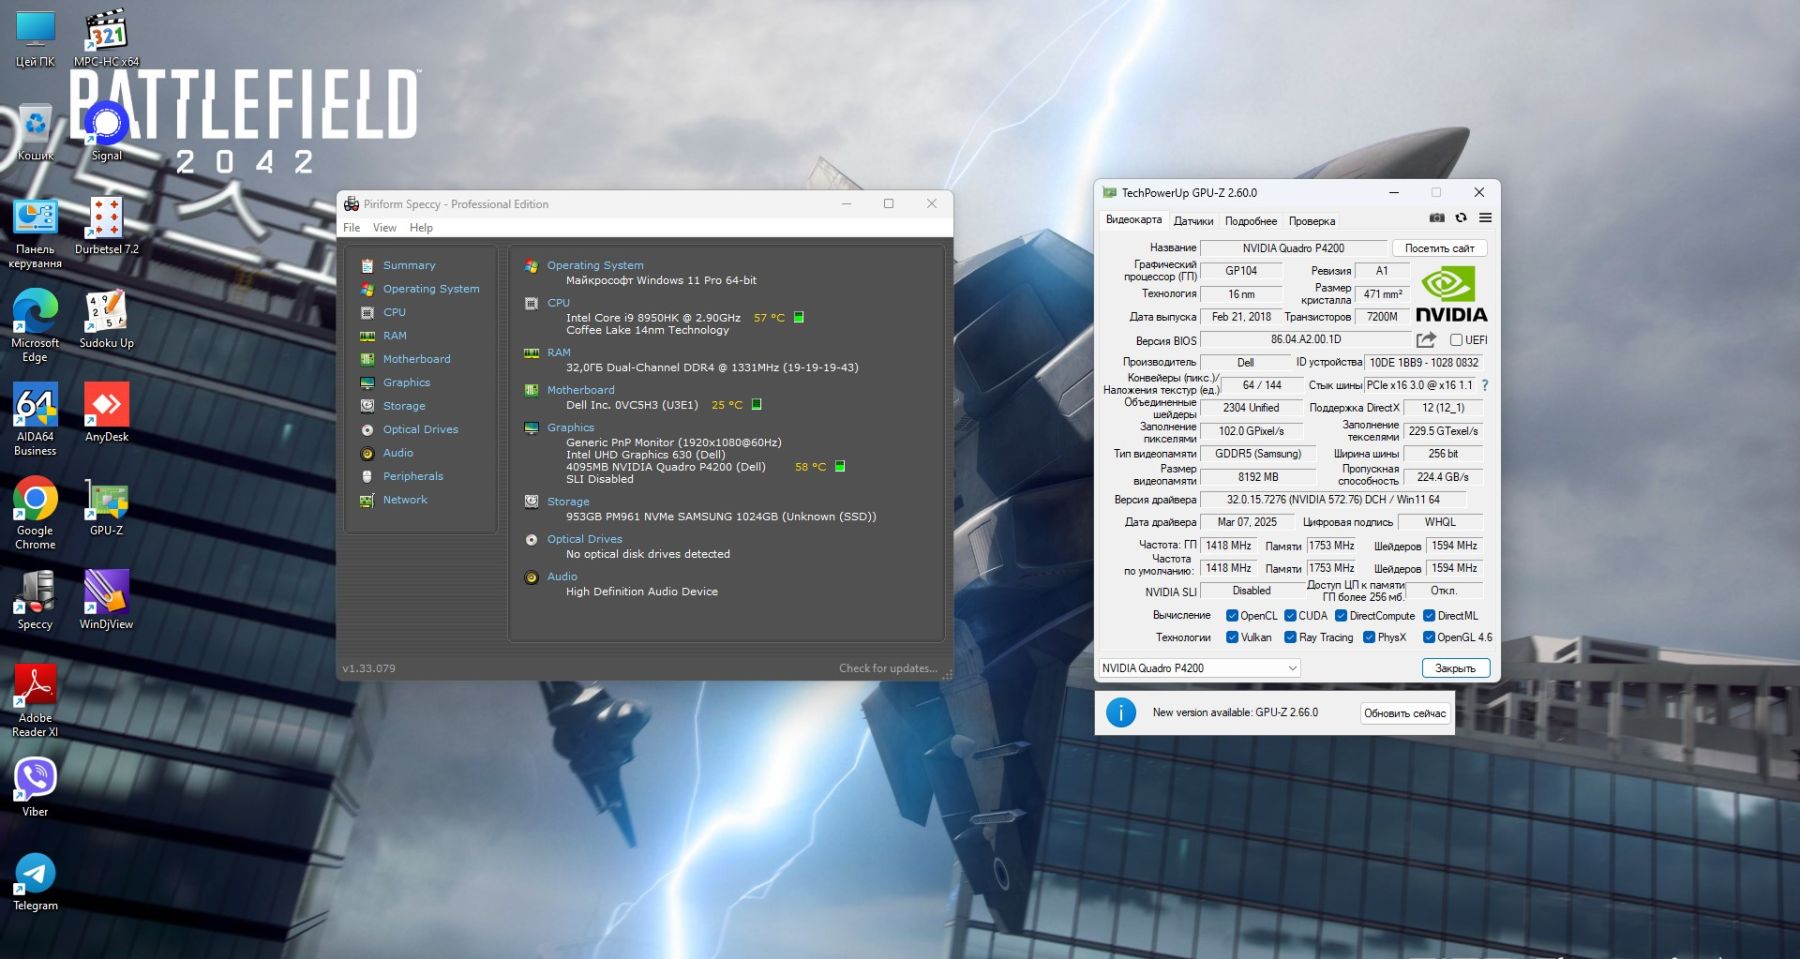
Task: Open Speccy View menu
Action: click(x=384, y=228)
